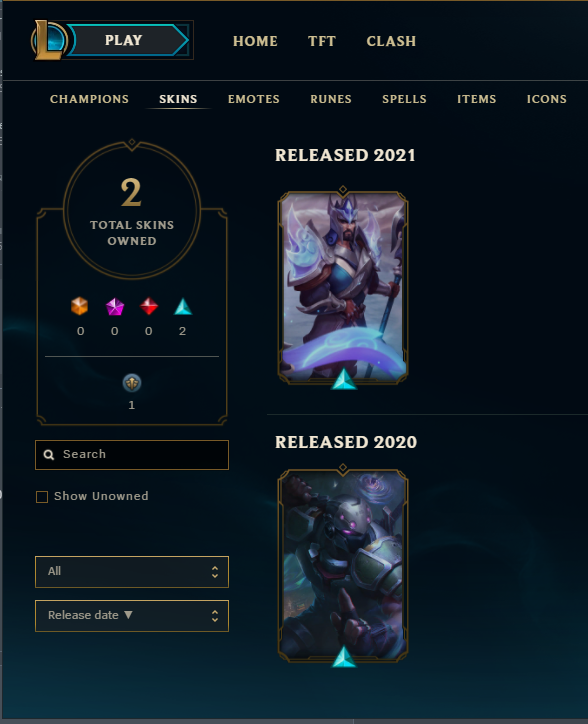588x724 pixels.
Task: Select the 2021 released skin card
Action: point(343,287)
